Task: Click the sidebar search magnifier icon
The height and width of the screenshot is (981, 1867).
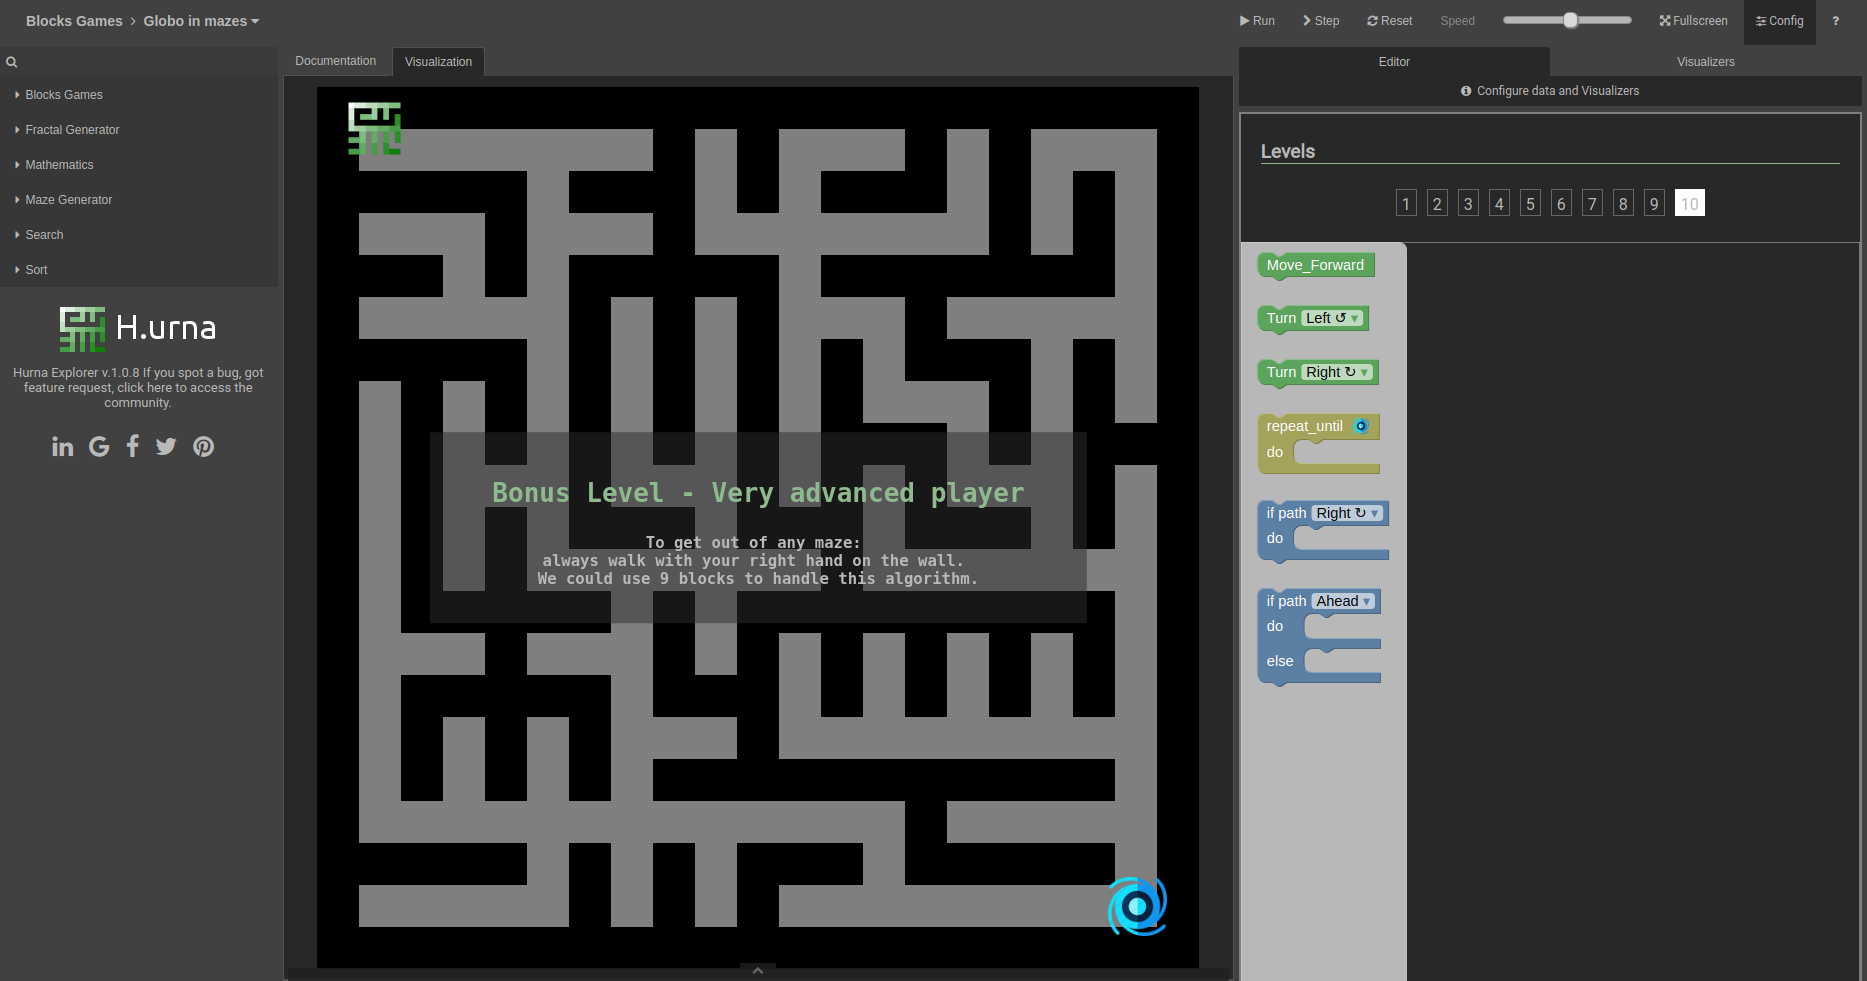Action: coord(11,61)
